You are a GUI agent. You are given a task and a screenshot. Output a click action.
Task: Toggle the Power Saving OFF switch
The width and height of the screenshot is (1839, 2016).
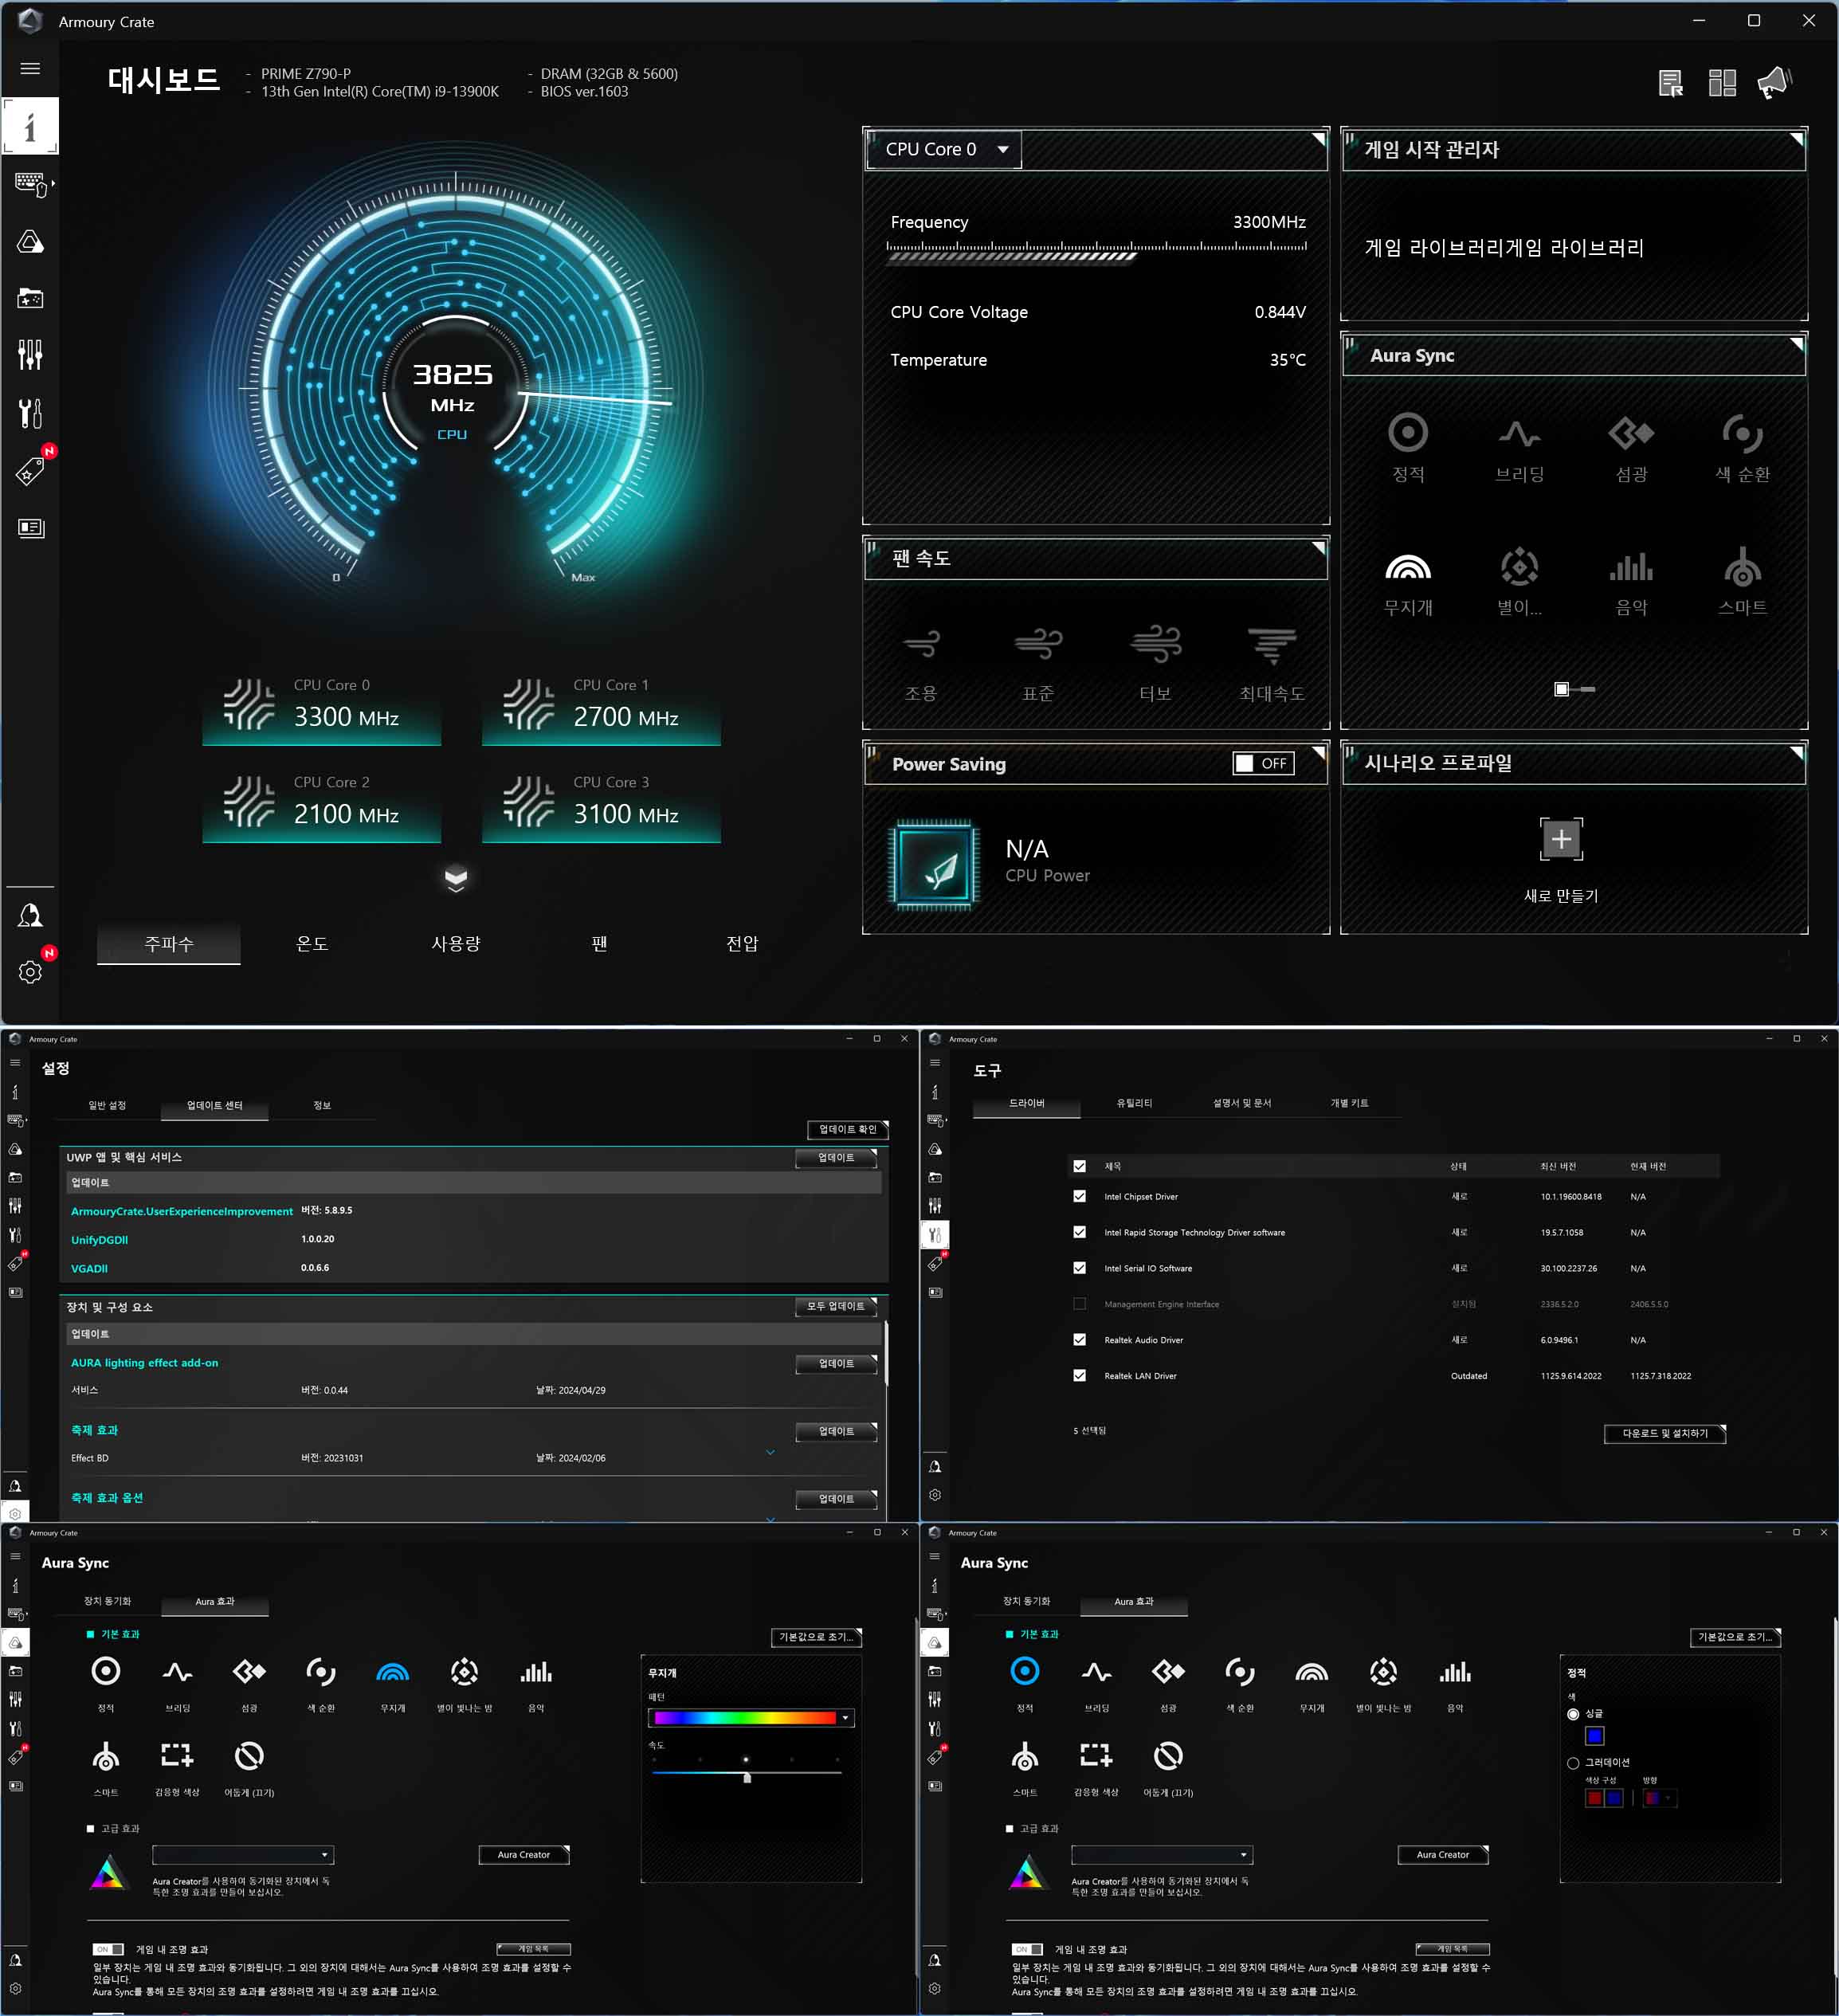[x=1263, y=763]
